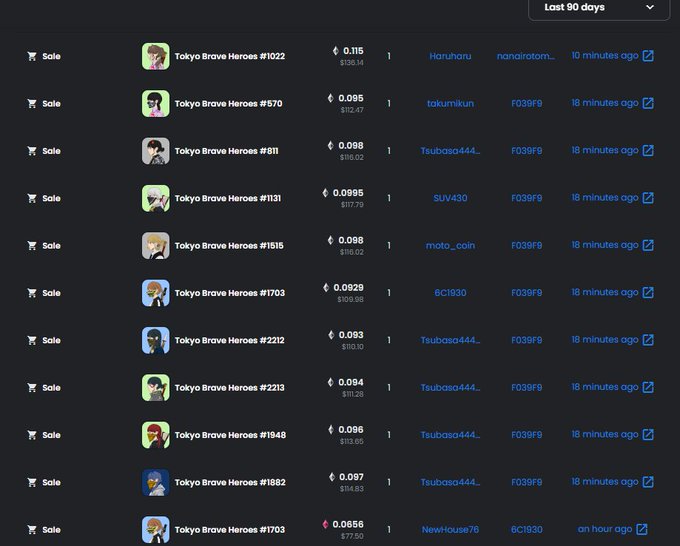Screen dimensions: 680x546
Task: Click Ethereum icon beside 0.097 price
Action: [332, 477]
